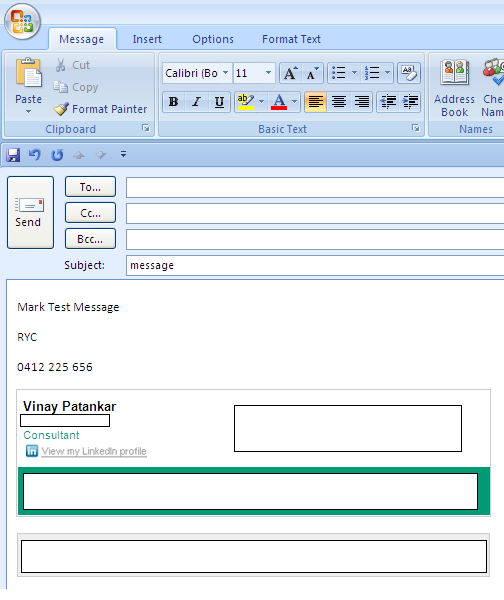504x600 pixels.
Task: Open the font name dropdown
Action: [226, 73]
